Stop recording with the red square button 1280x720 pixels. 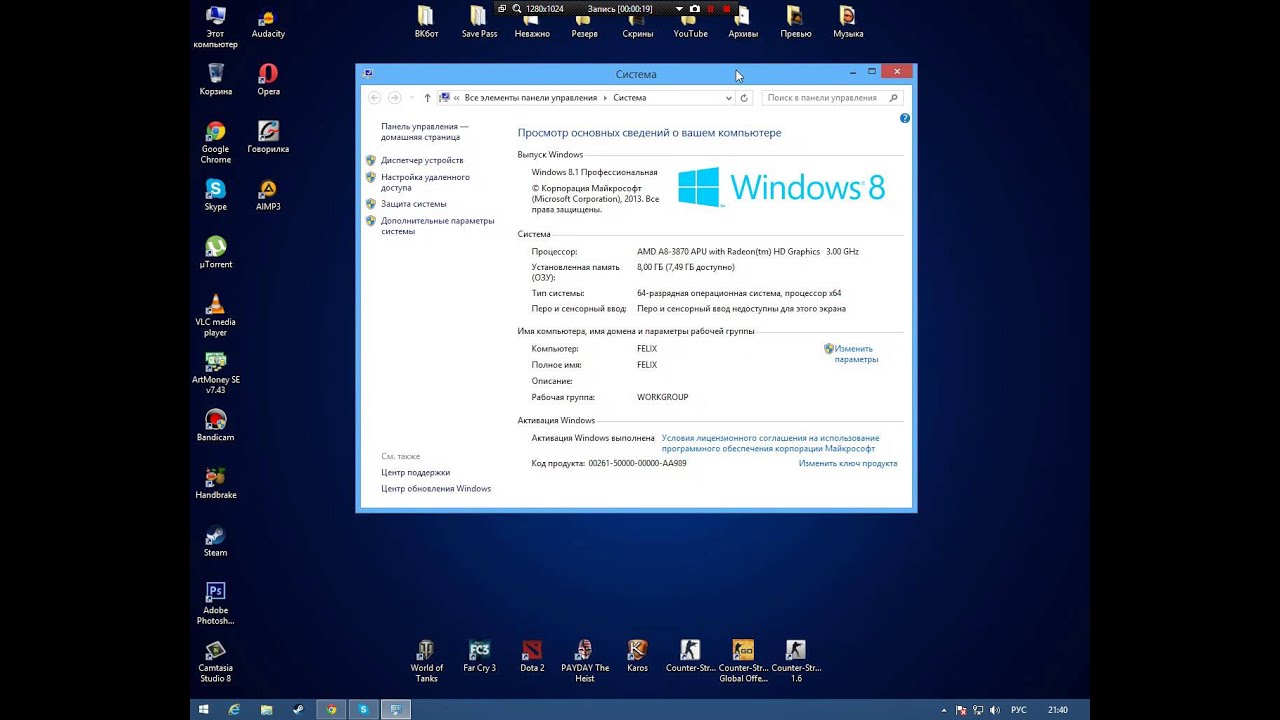pos(727,8)
